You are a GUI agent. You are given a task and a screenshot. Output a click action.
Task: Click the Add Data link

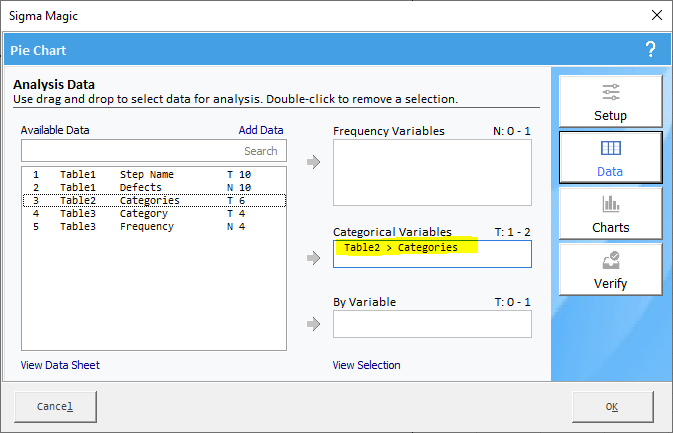(x=261, y=130)
